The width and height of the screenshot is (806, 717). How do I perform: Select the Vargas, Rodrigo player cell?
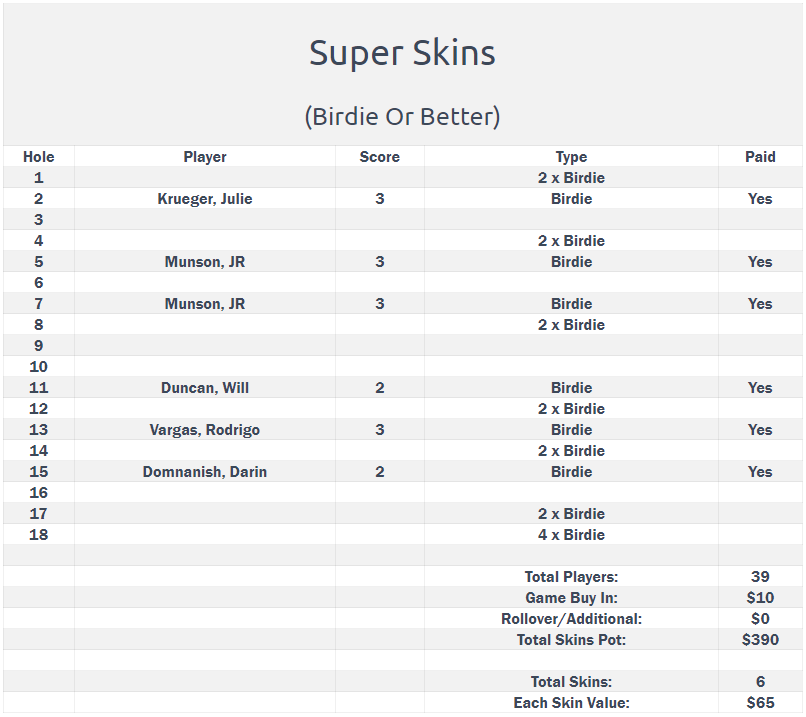click(205, 430)
